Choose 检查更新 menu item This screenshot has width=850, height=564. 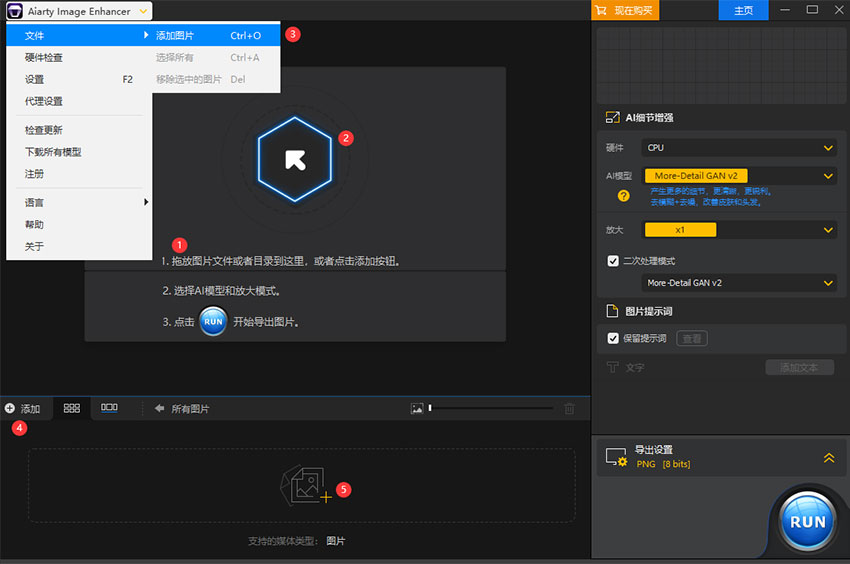click(44, 130)
